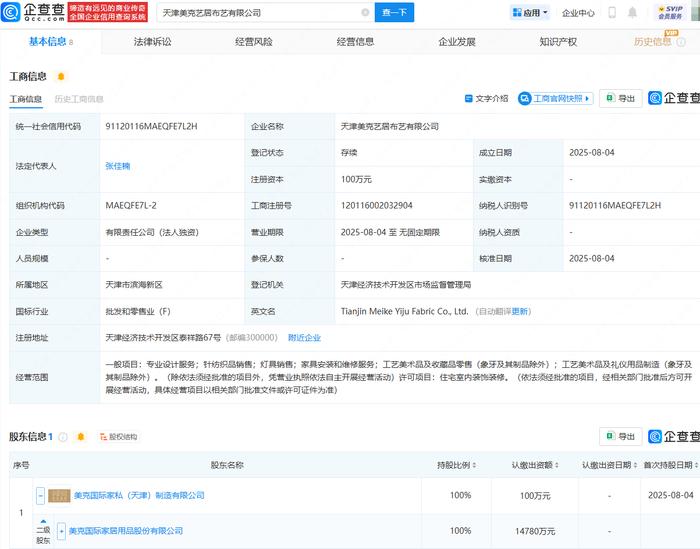Select 登记机关 天津经济技术开发区市场监督管理局 text
This screenshot has width=700, height=549.
click(406, 285)
